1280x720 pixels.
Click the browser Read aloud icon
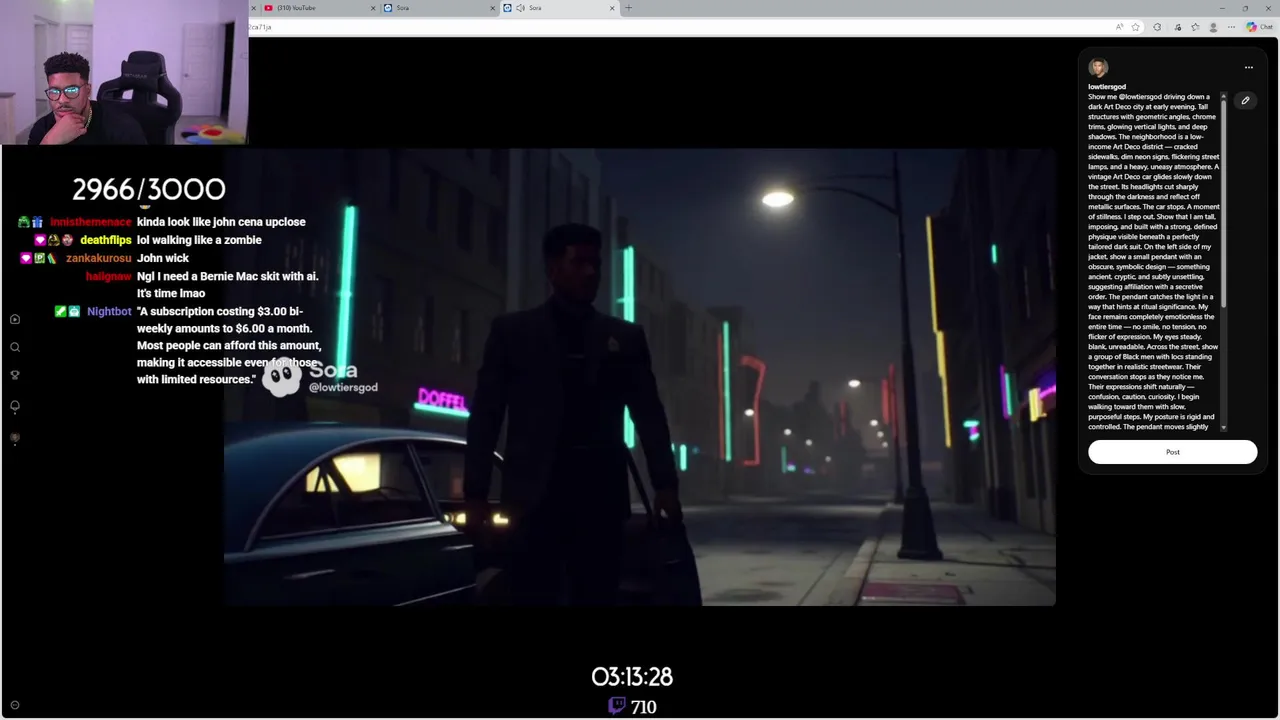[1119, 27]
